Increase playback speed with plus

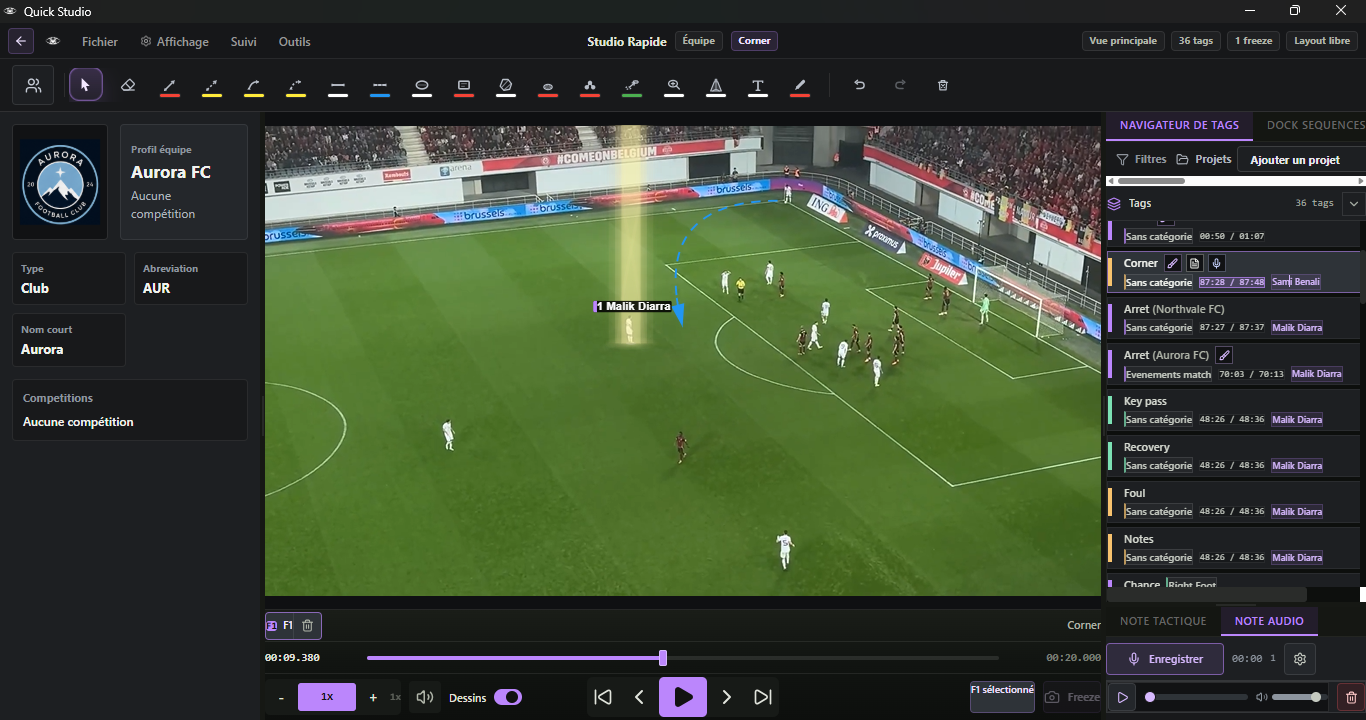[373, 697]
